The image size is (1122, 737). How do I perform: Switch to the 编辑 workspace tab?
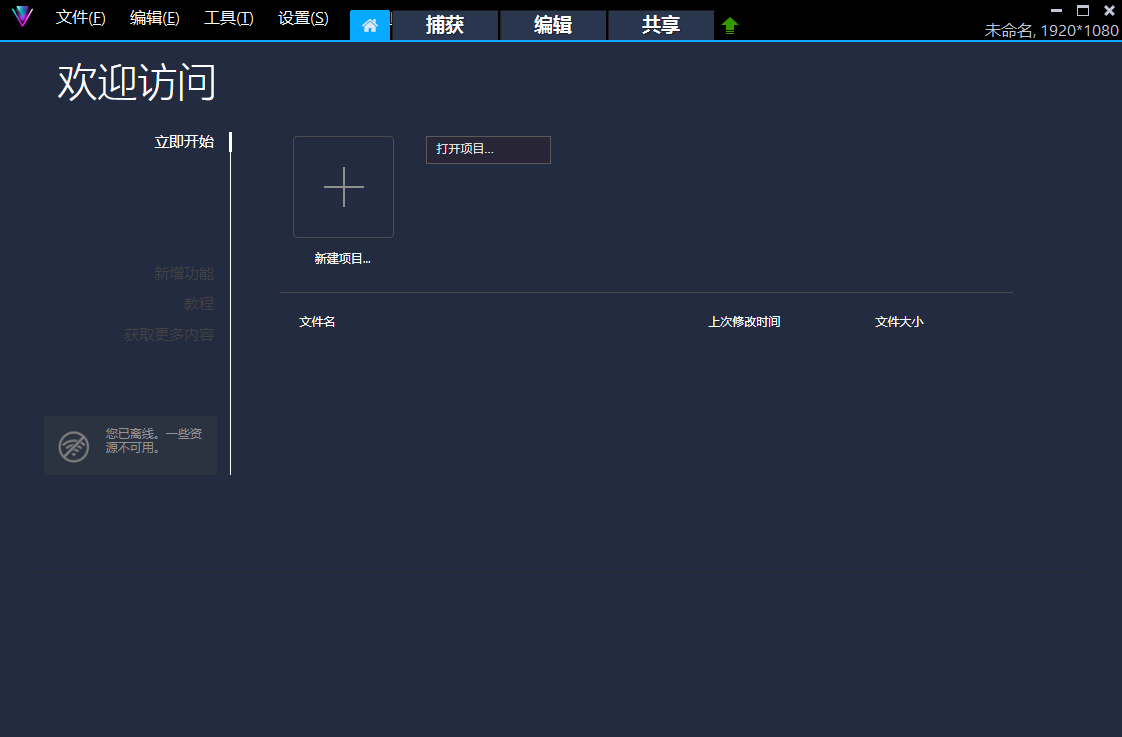553,26
